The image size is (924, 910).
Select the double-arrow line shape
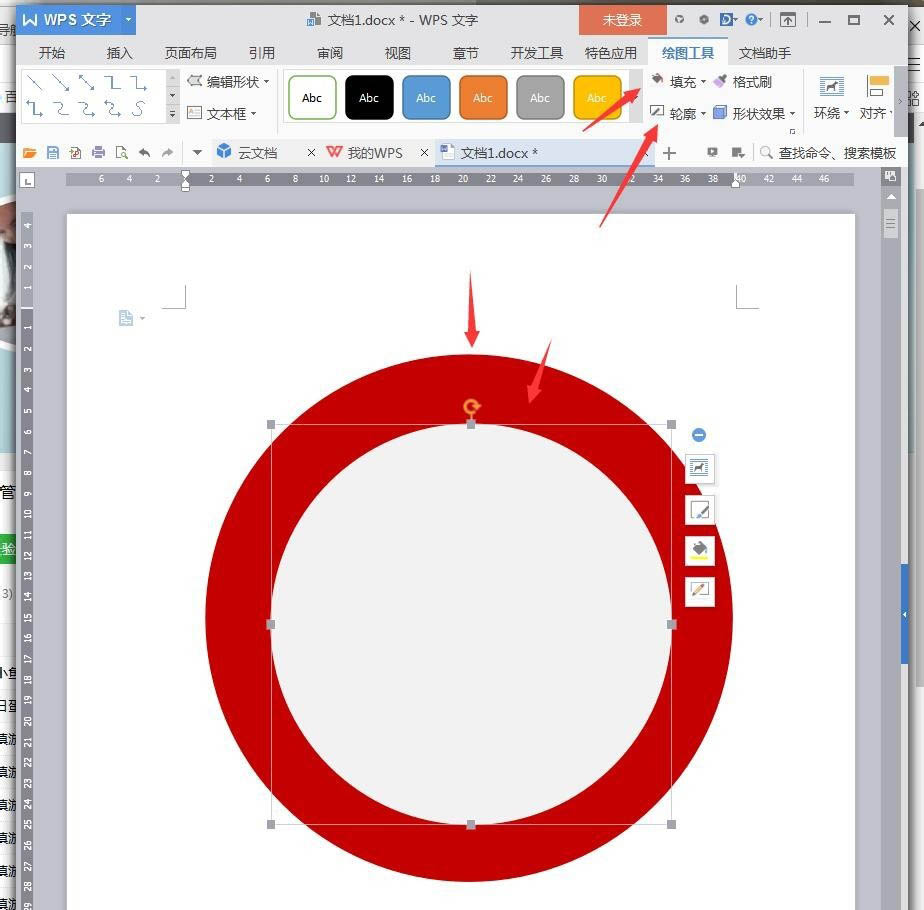pyautogui.click(x=87, y=83)
